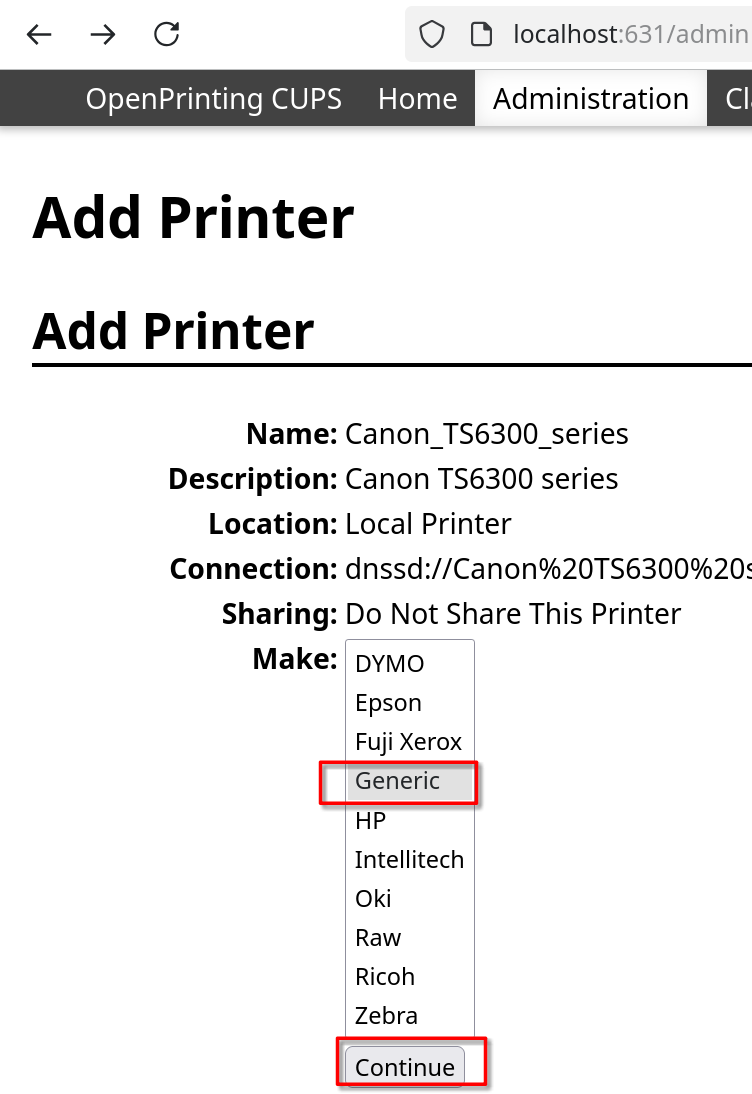Viewport: 752px width, 1094px height.
Task: Choose Fuji Xerox as the make
Action: 408,742
